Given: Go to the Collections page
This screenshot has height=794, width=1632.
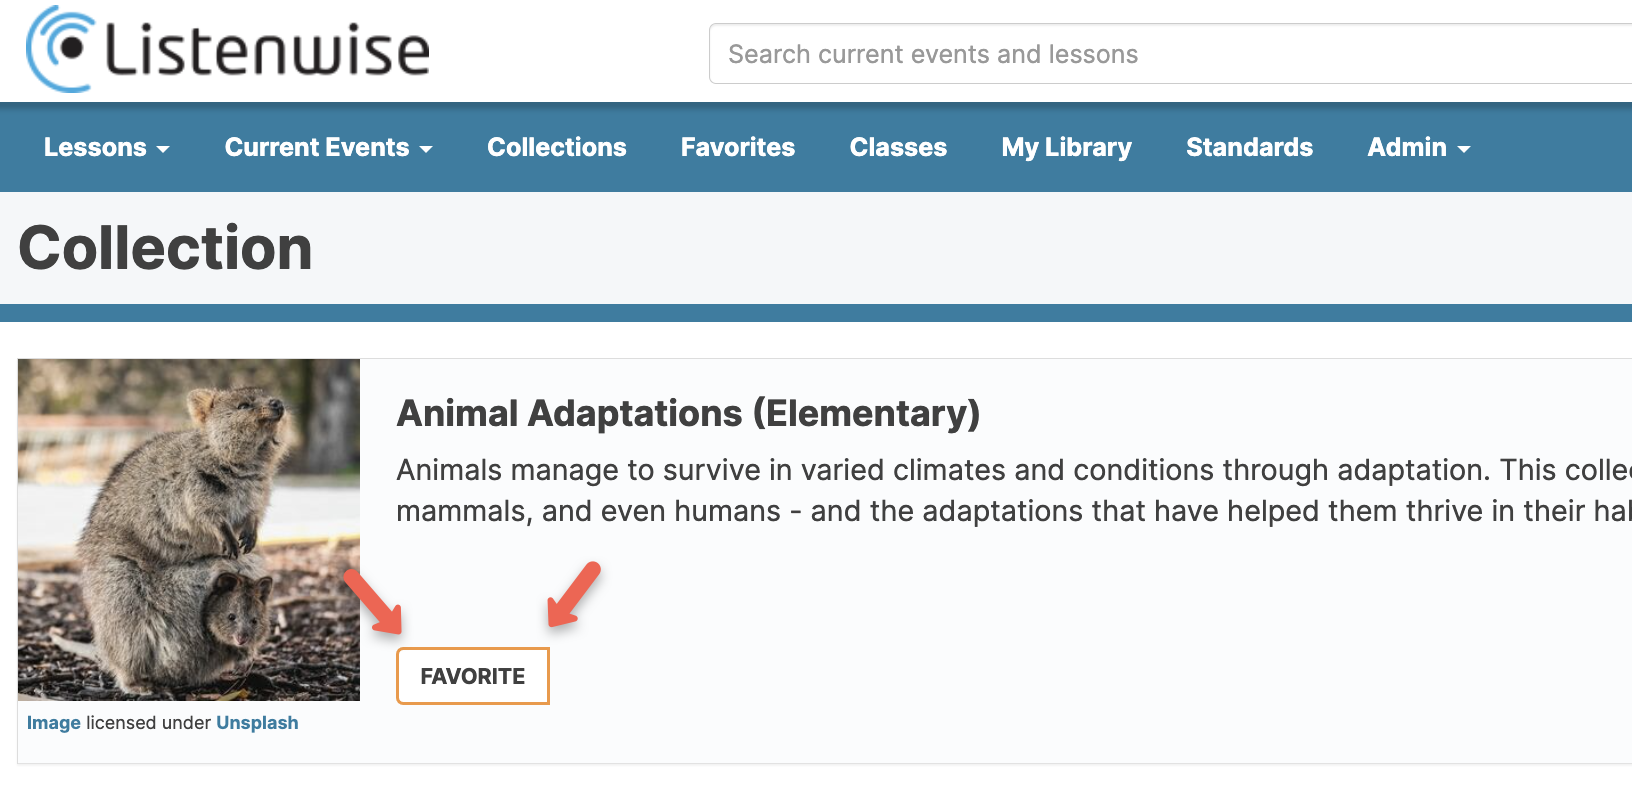Looking at the screenshot, I should click(x=557, y=147).
